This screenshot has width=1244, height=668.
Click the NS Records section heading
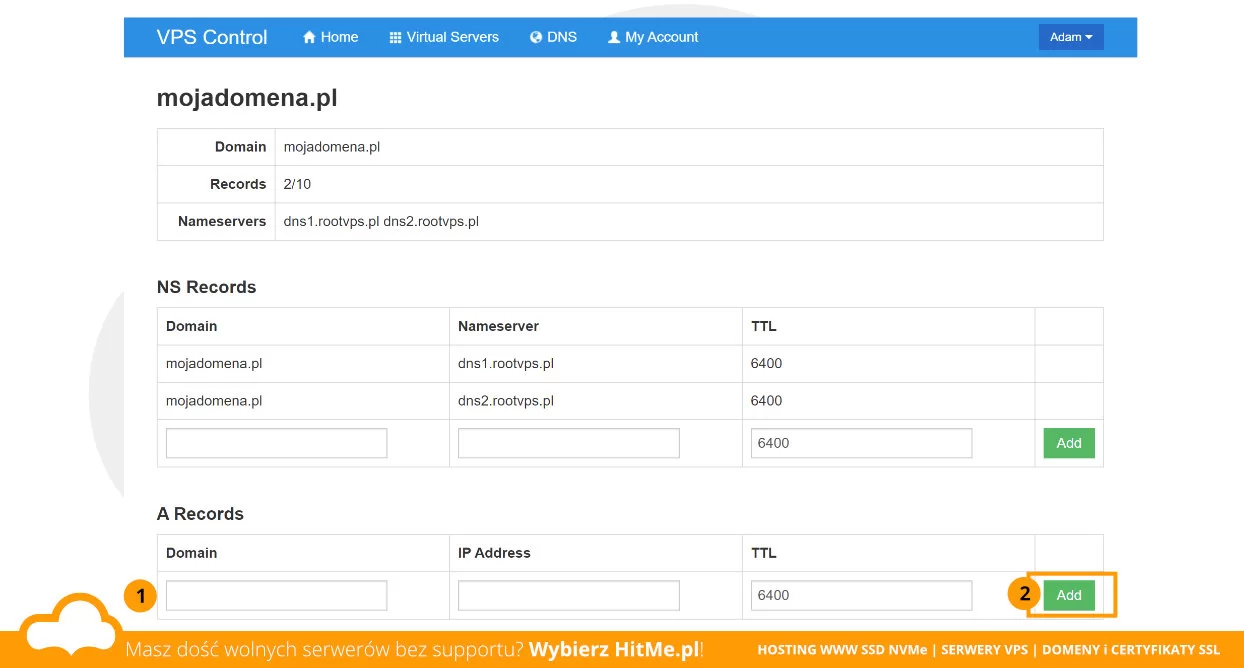[x=207, y=287]
